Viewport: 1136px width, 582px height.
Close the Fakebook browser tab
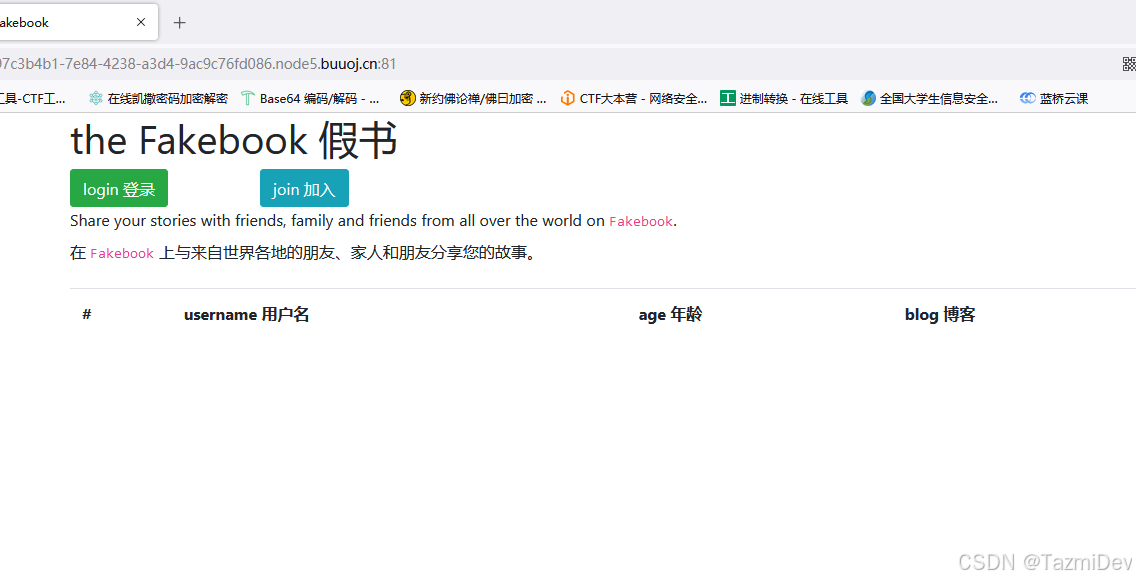(x=141, y=22)
